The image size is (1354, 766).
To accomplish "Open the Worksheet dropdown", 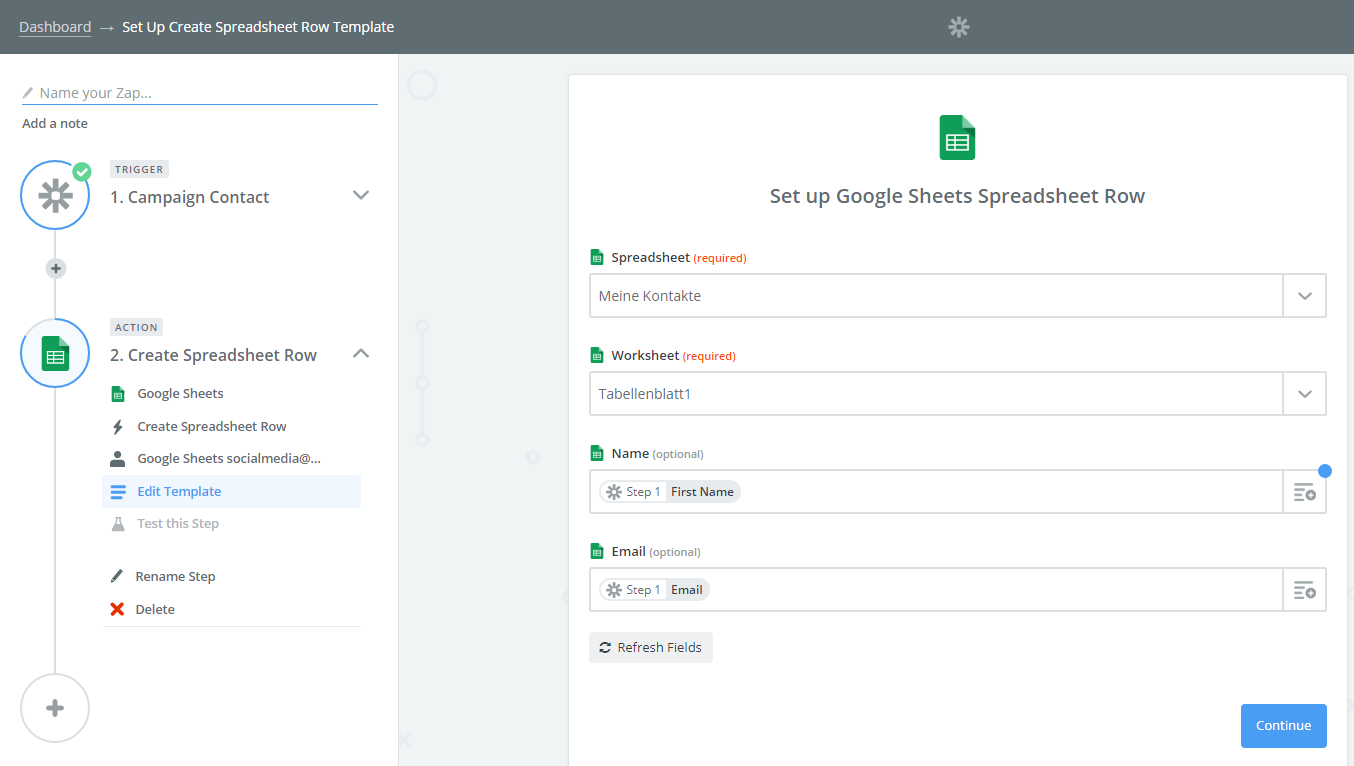I will click(x=1304, y=394).
